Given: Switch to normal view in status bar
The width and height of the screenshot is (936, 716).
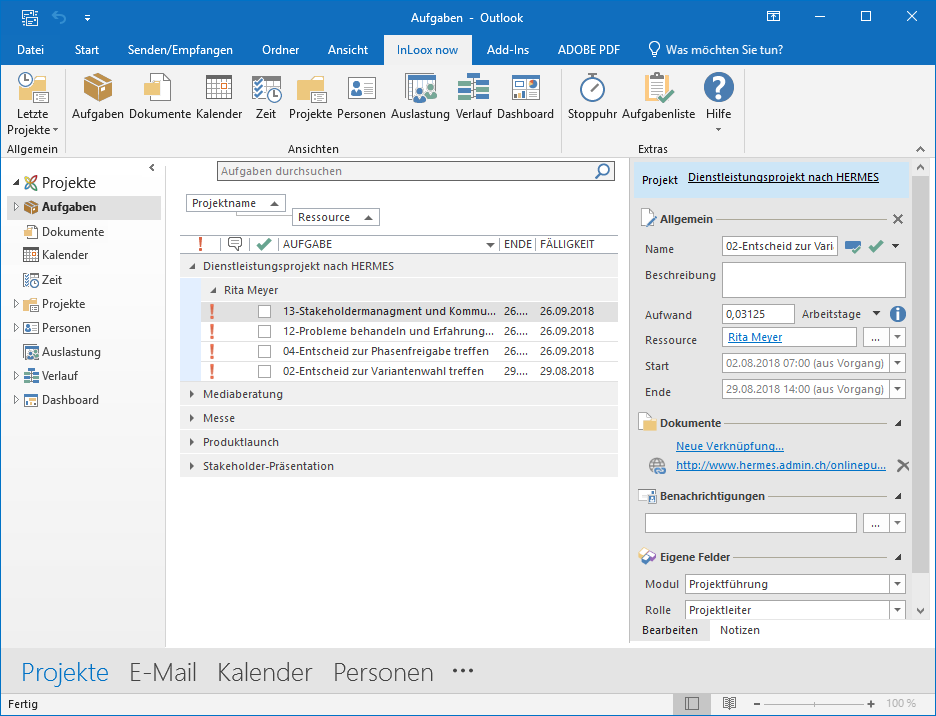Looking at the screenshot, I should pyautogui.click(x=692, y=703).
